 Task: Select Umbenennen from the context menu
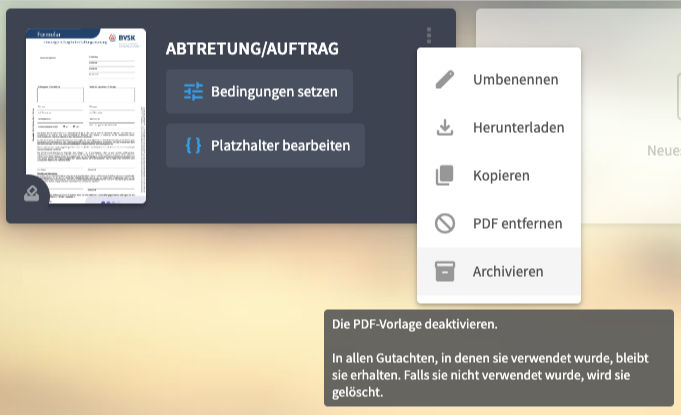[x=499, y=79]
